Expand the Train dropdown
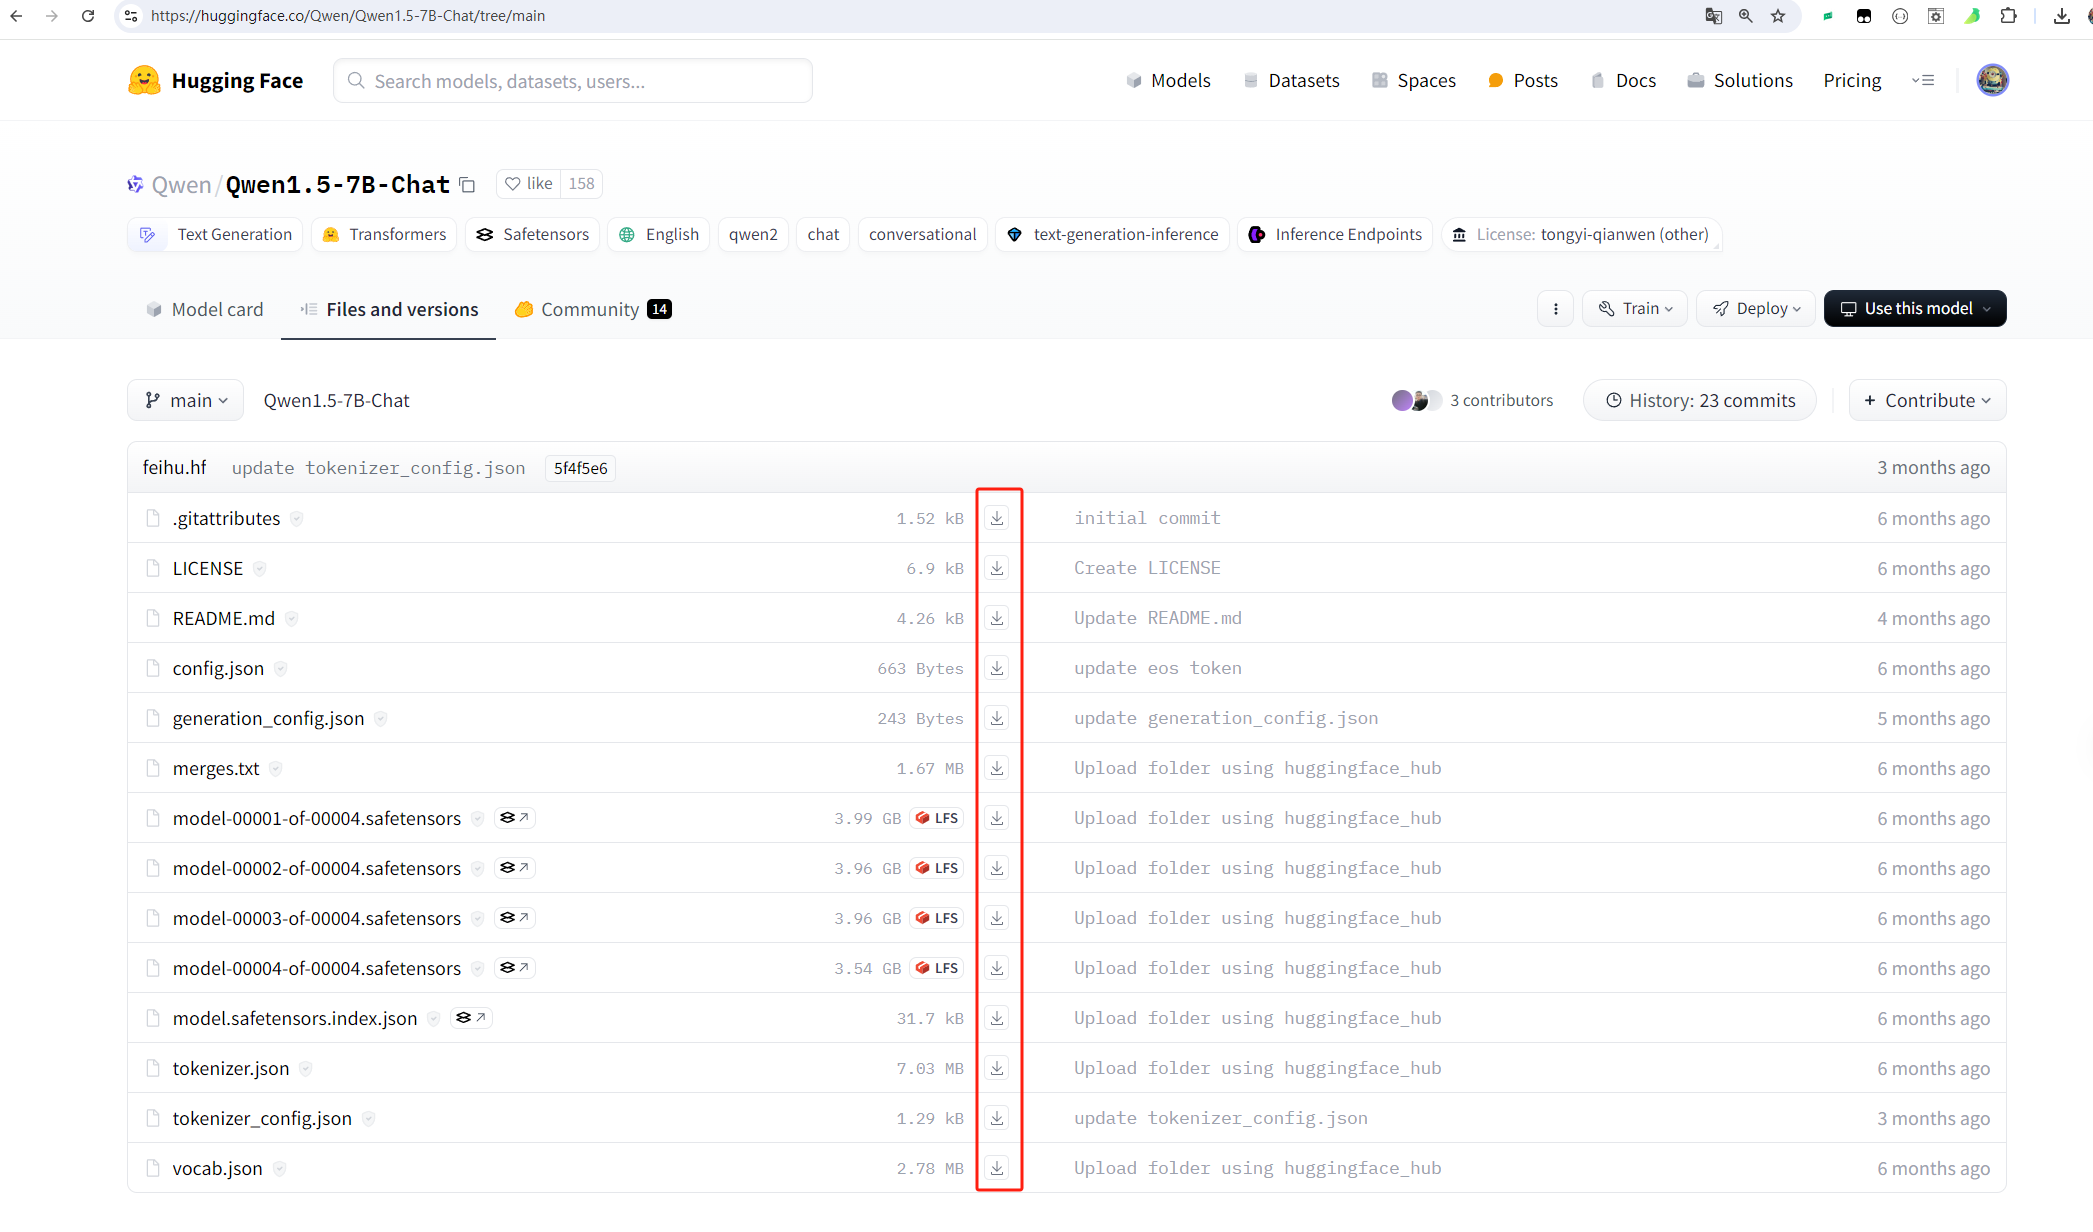This screenshot has width=2093, height=1232. [1635, 309]
